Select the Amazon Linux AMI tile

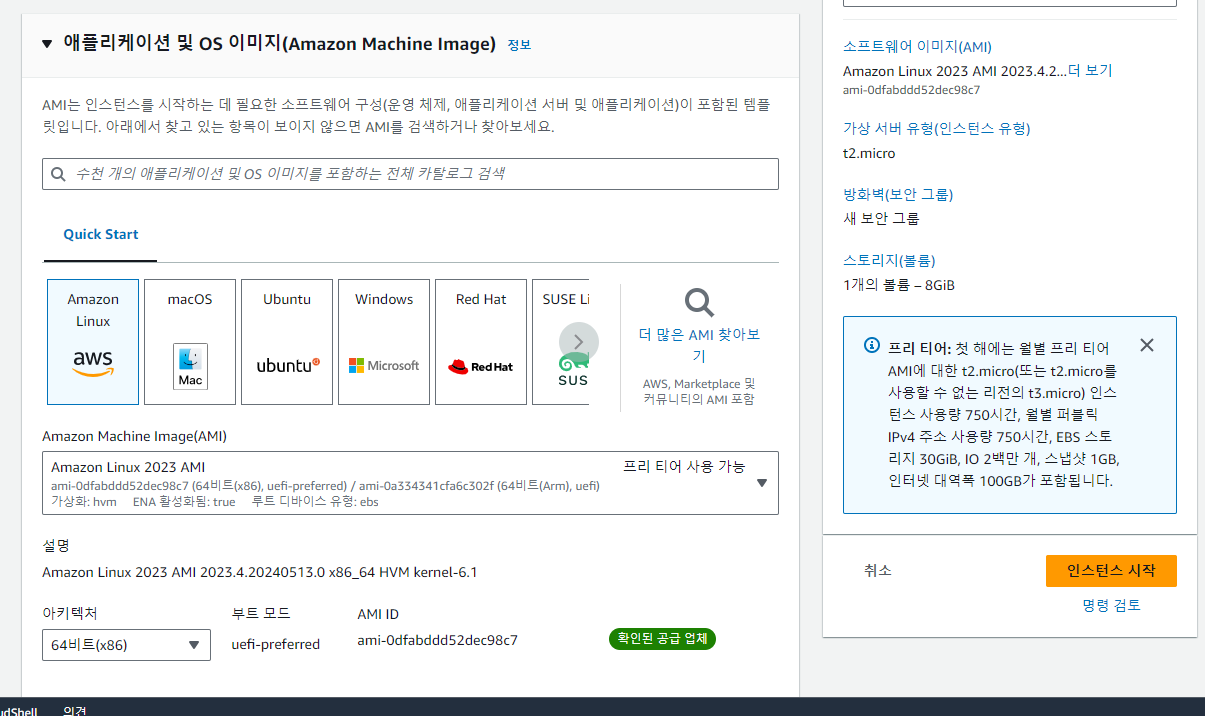pyautogui.click(x=93, y=342)
